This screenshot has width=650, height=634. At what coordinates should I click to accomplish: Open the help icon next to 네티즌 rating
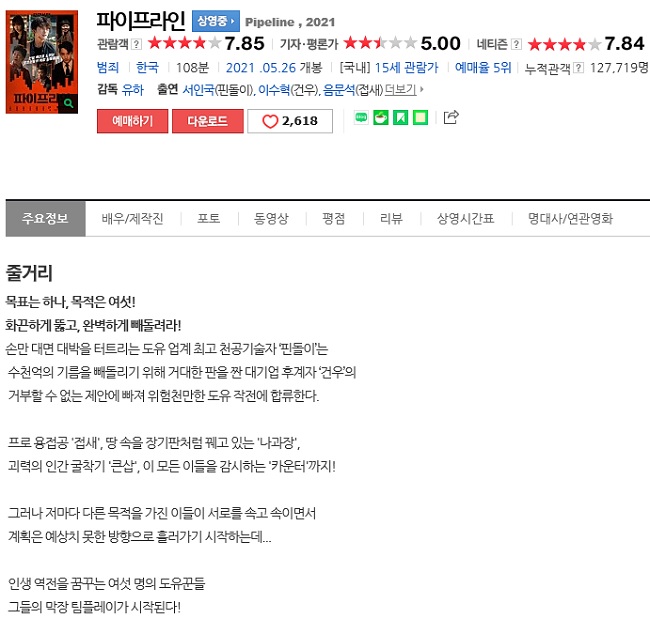pos(516,44)
